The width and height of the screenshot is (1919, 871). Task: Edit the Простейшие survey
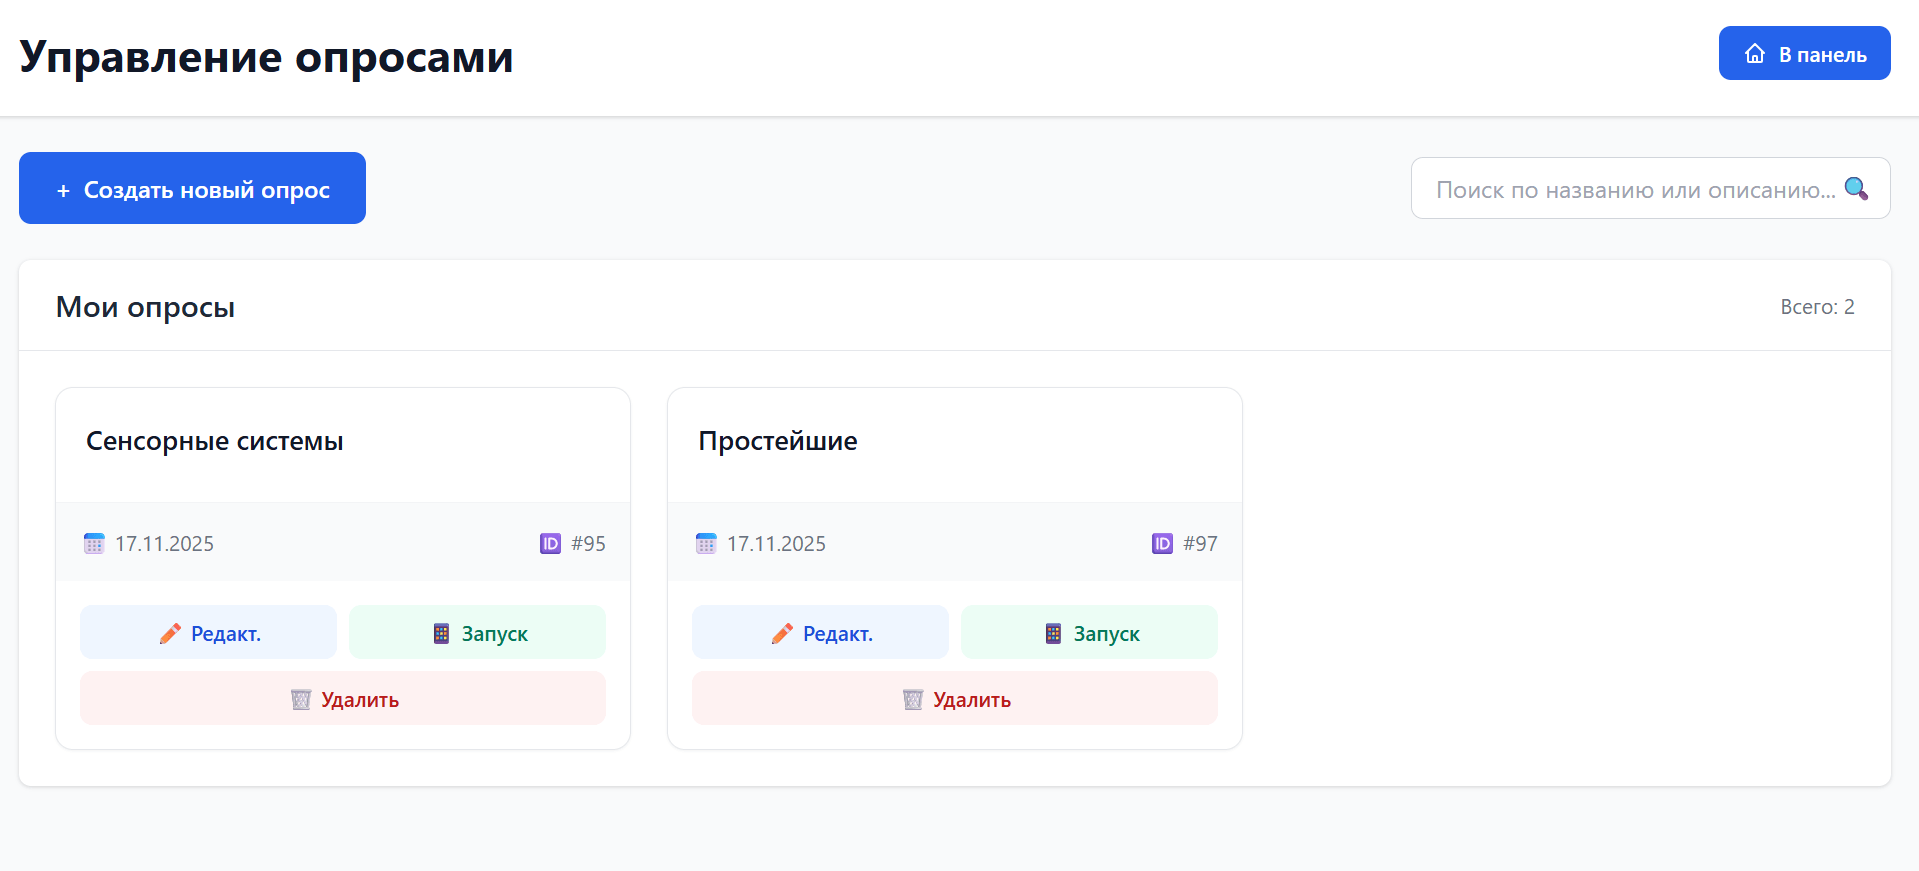[820, 633]
